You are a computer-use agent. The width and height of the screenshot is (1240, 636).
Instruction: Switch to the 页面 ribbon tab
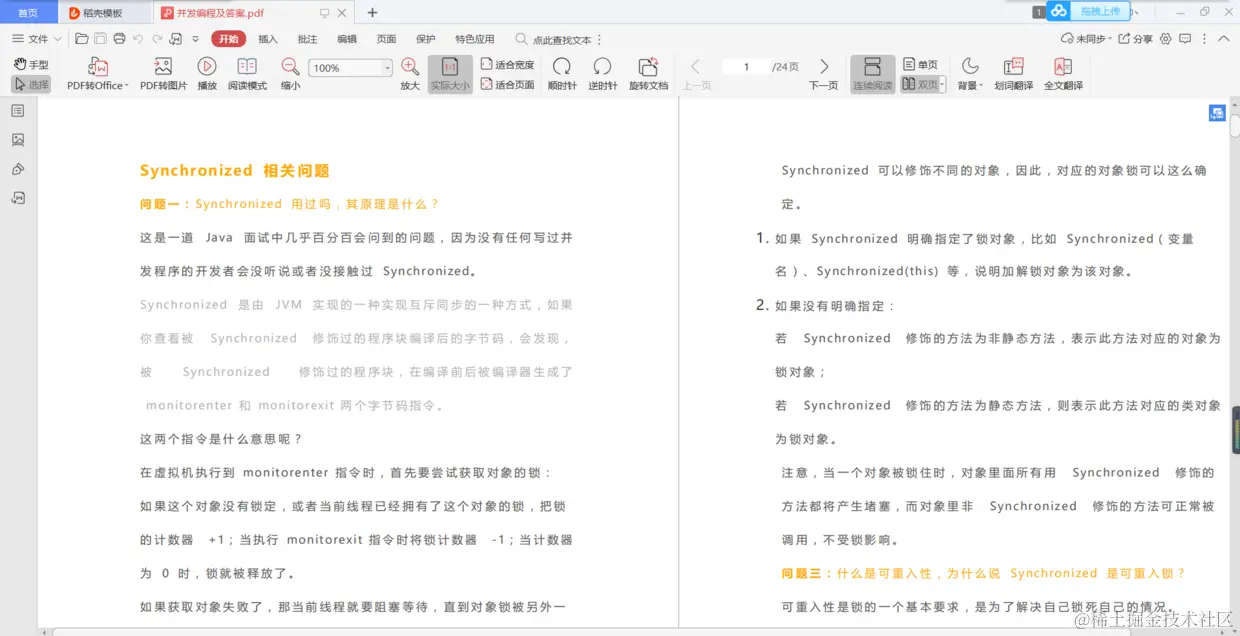[386, 39]
